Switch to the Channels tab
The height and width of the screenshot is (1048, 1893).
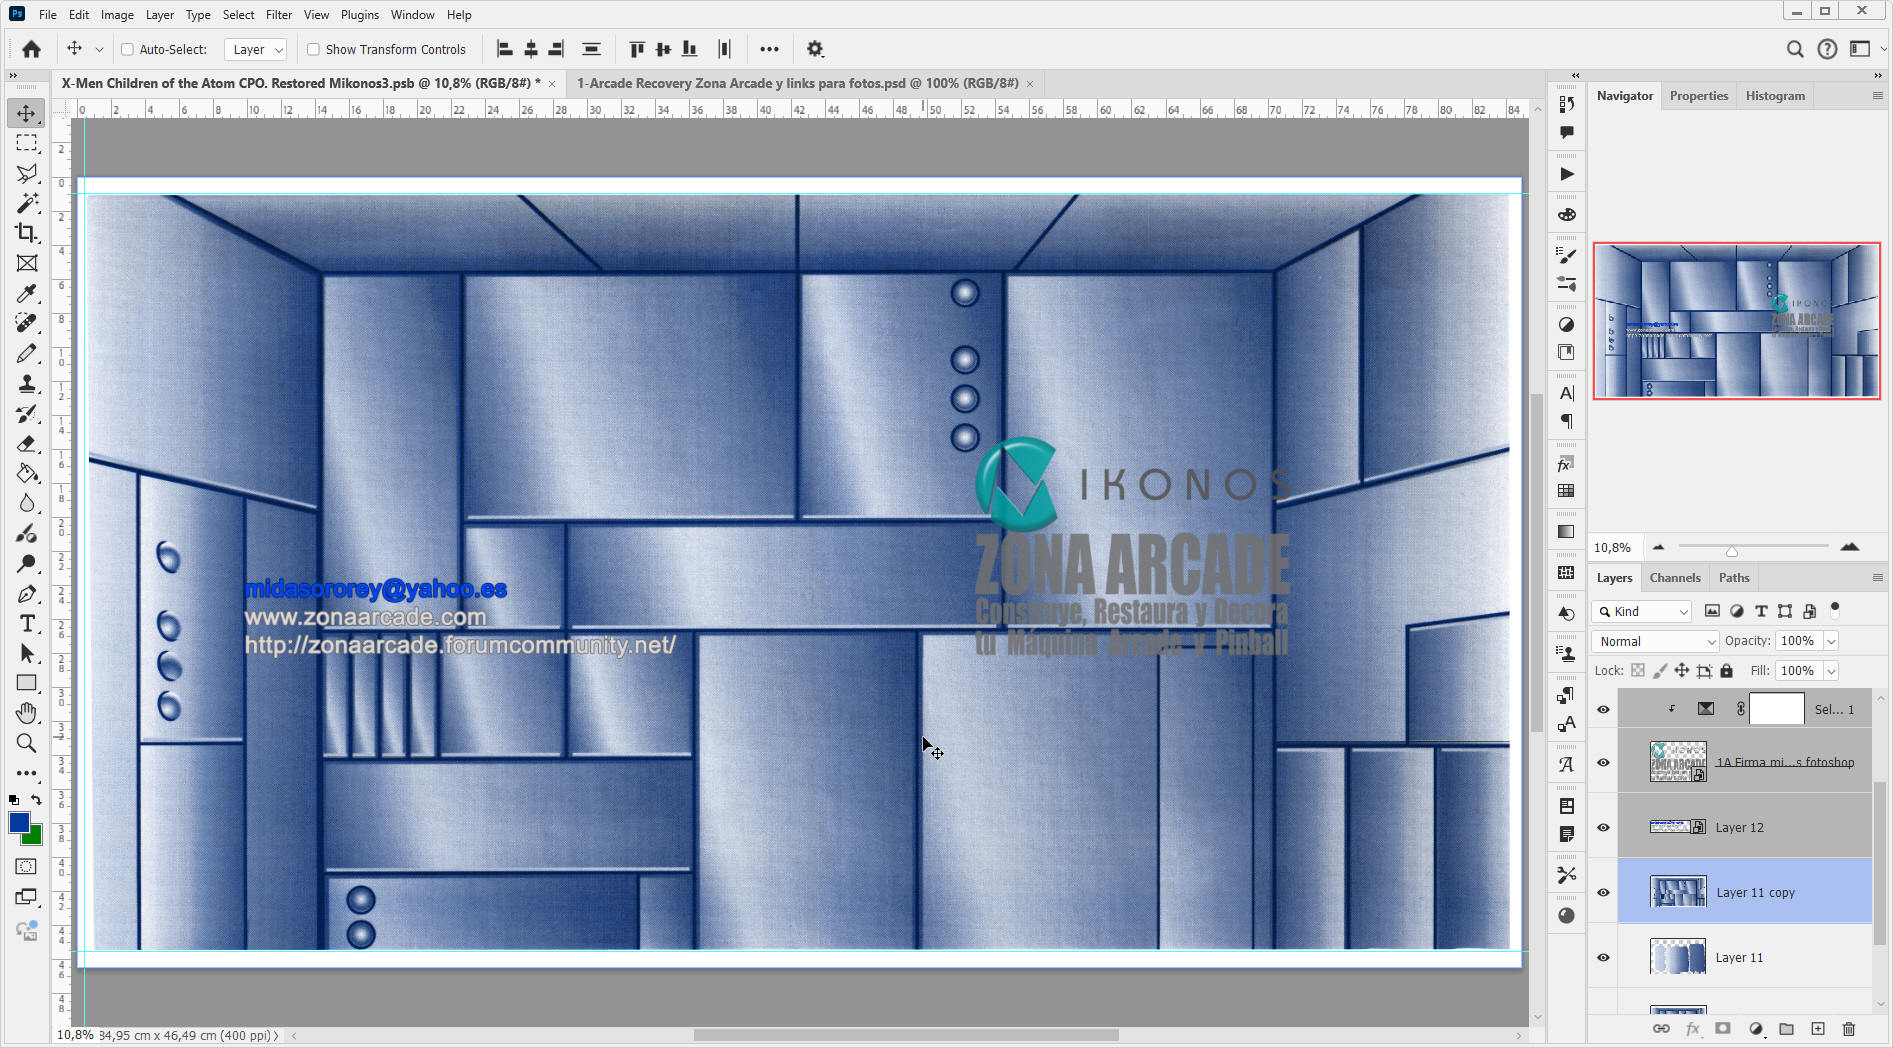click(x=1675, y=578)
